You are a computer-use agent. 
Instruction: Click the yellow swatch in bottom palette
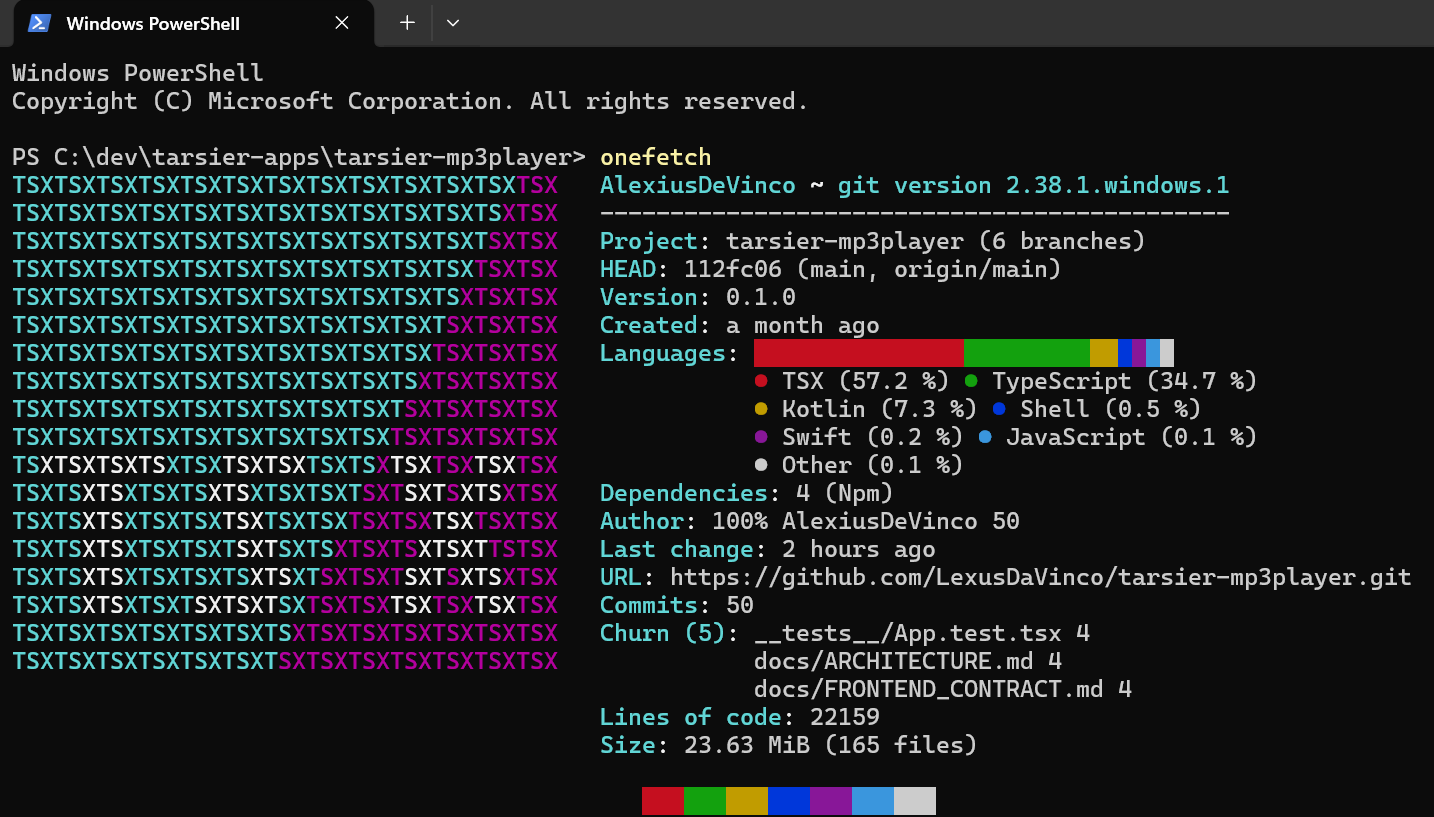point(747,801)
